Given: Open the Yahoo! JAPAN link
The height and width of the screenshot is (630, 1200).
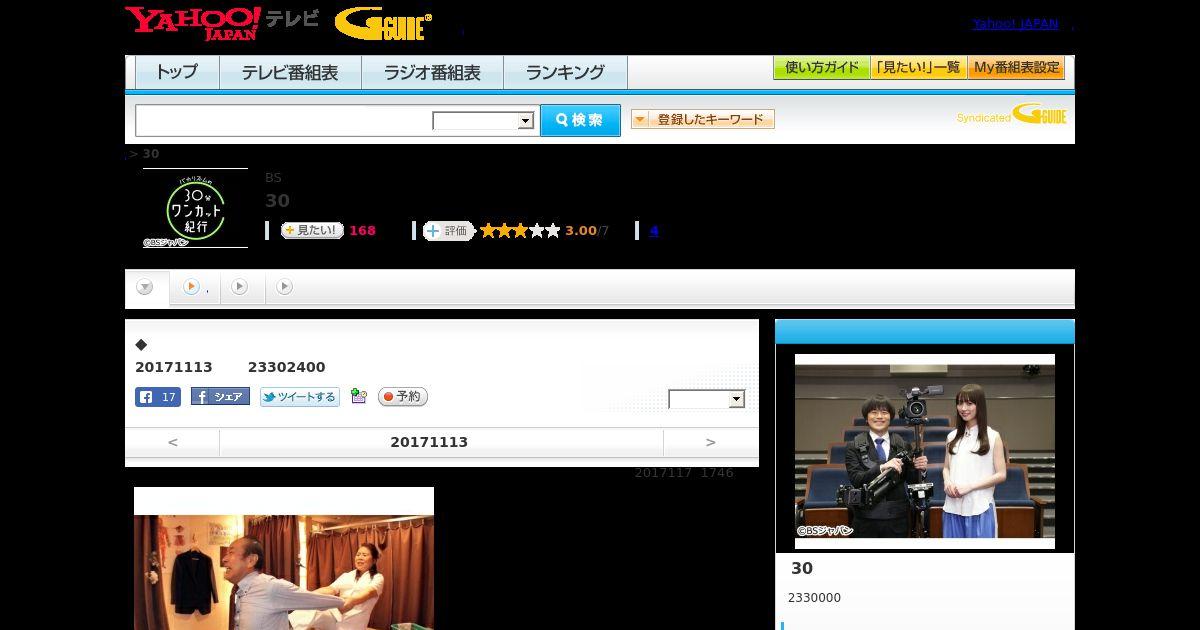Looking at the screenshot, I should tap(1015, 24).
